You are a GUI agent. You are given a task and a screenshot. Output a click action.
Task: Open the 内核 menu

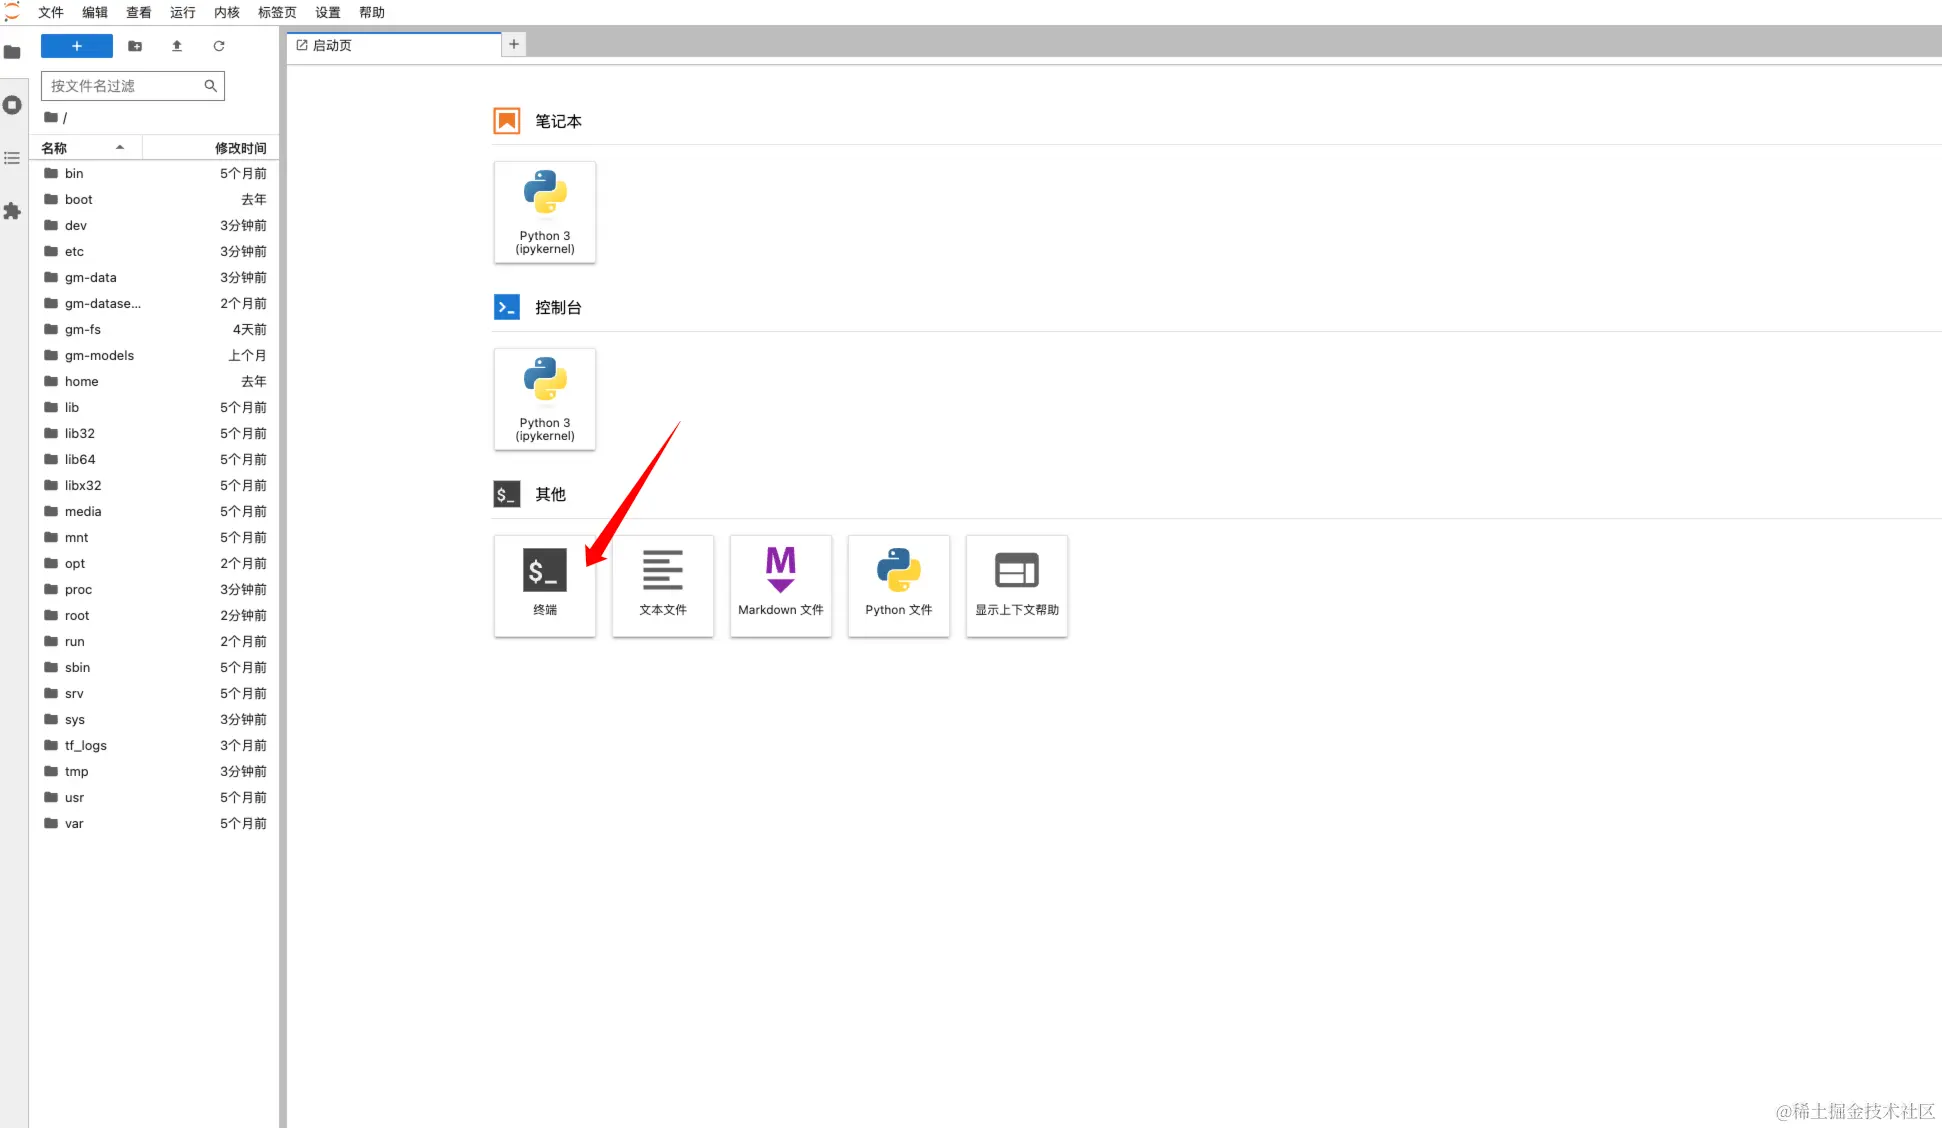click(227, 12)
